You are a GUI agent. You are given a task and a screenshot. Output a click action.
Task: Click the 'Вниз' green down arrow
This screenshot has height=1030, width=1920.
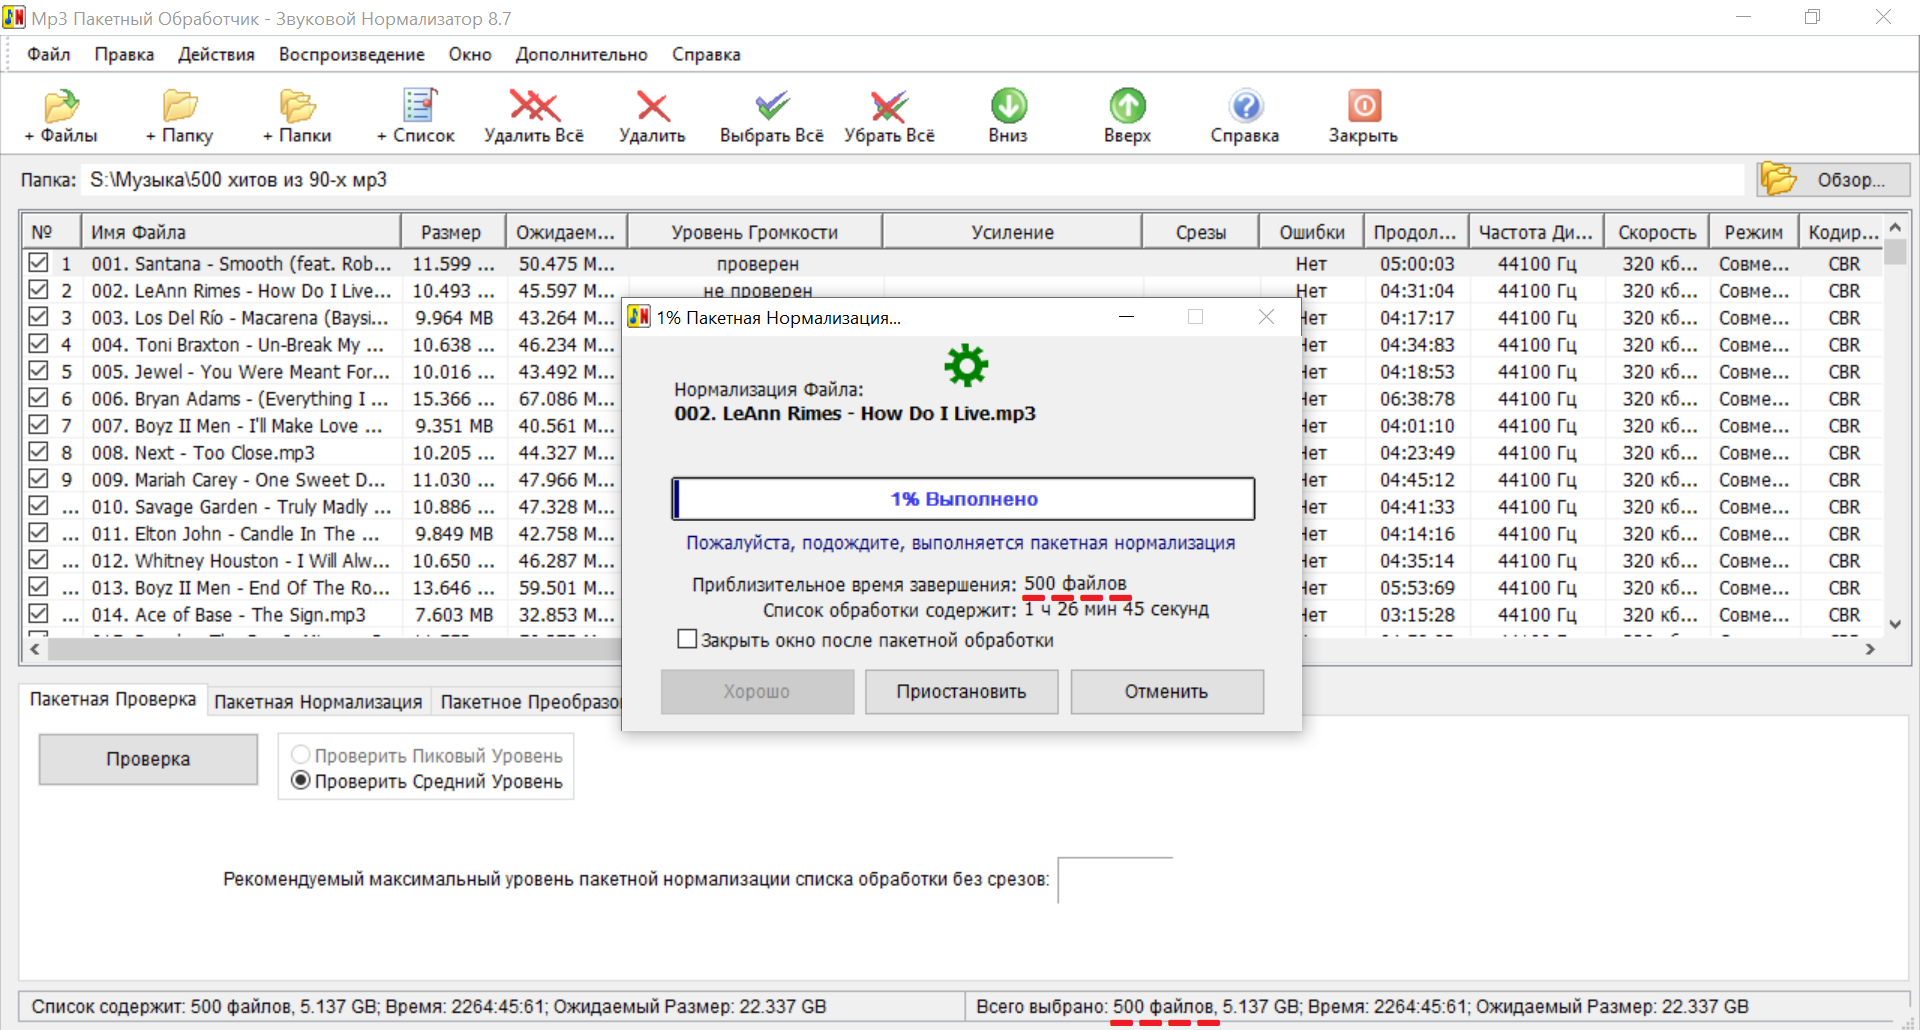[1009, 105]
